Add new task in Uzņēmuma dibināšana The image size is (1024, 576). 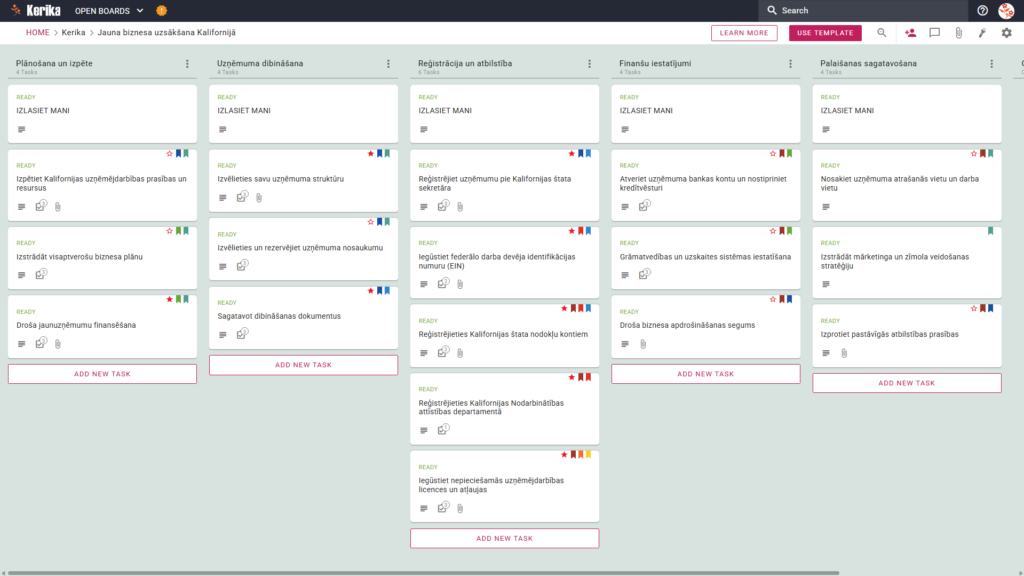click(x=304, y=365)
